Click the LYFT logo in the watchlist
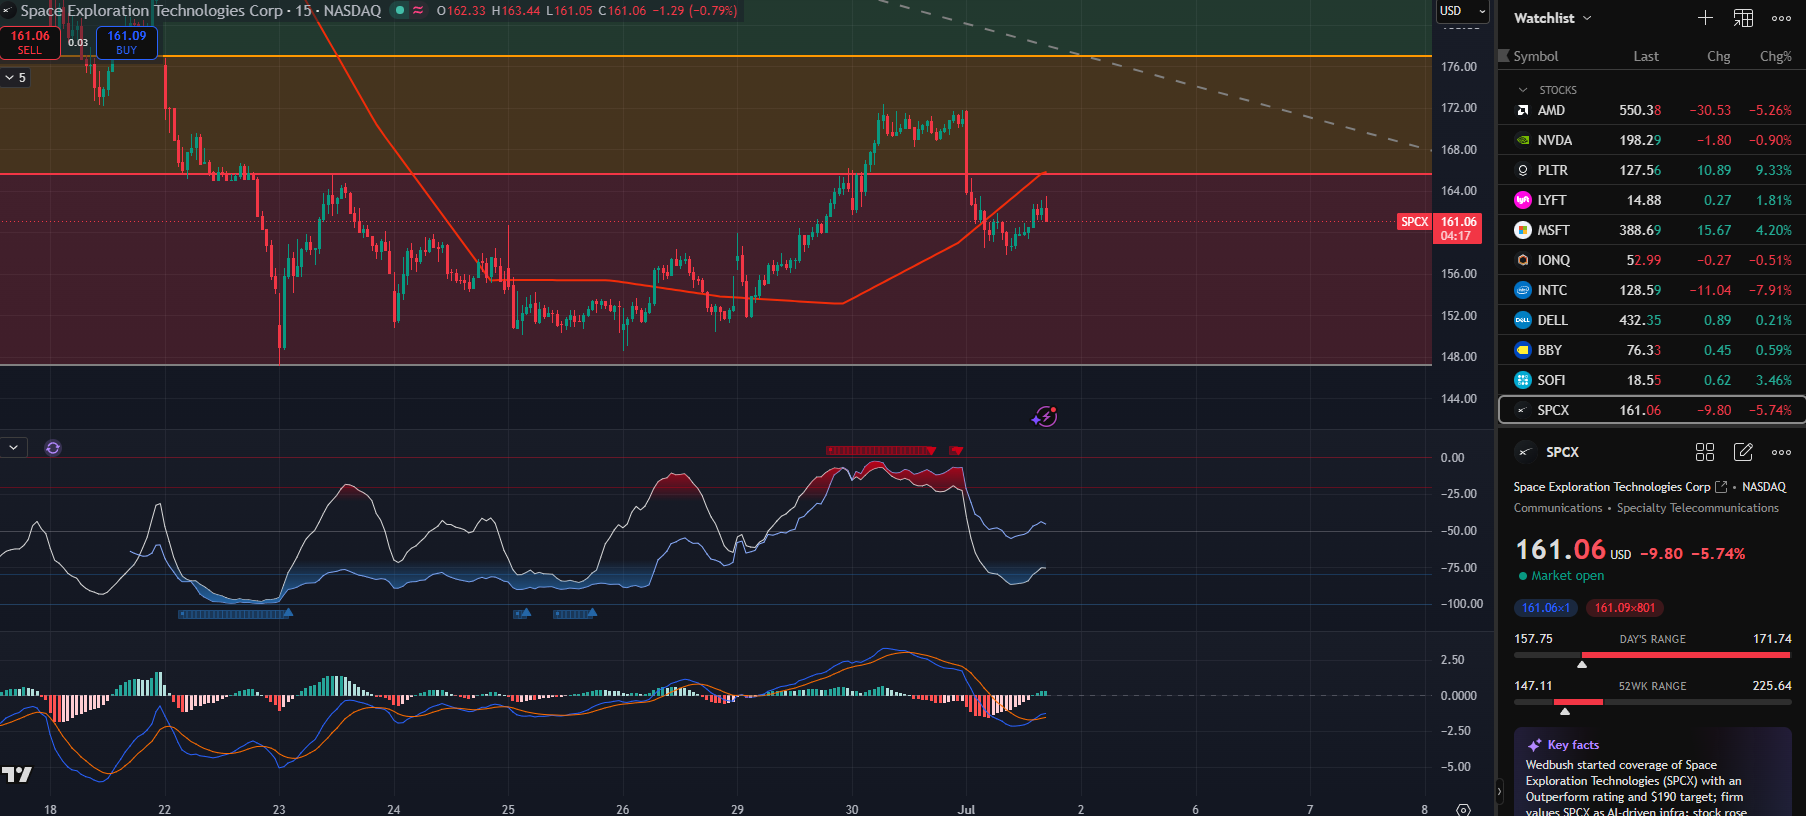 coord(1523,200)
